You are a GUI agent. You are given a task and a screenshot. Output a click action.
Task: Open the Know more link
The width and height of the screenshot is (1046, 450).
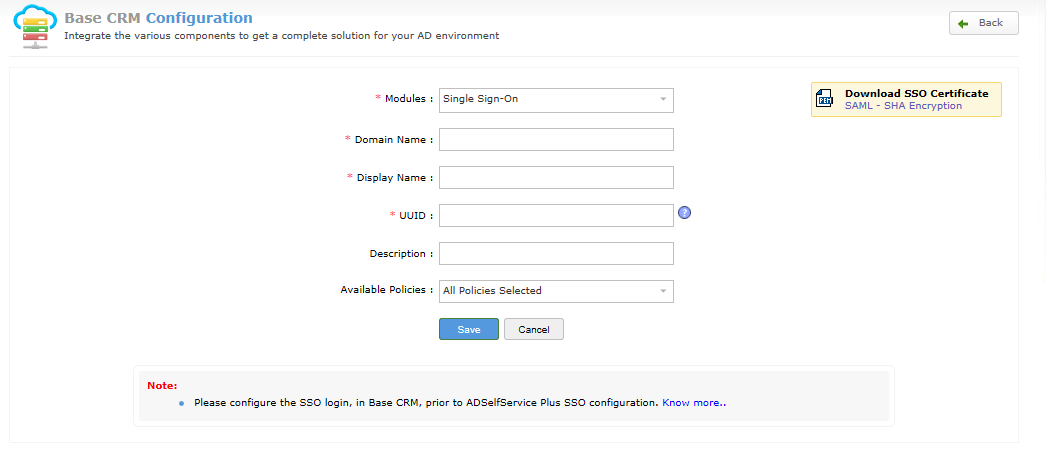tap(694, 403)
